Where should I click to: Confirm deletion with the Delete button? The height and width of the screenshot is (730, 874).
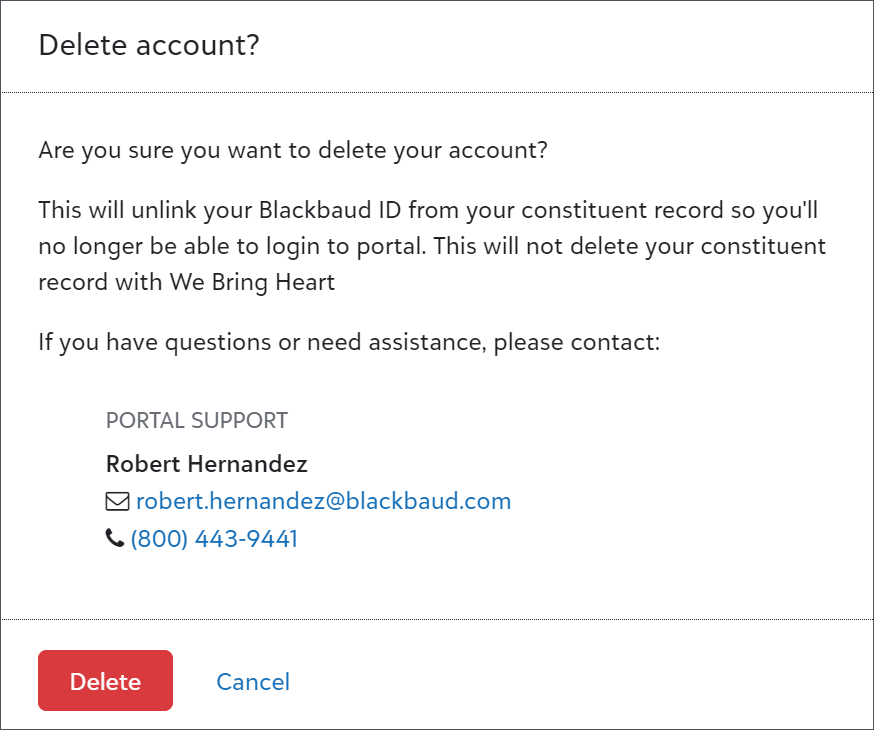pyautogui.click(x=105, y=680)
